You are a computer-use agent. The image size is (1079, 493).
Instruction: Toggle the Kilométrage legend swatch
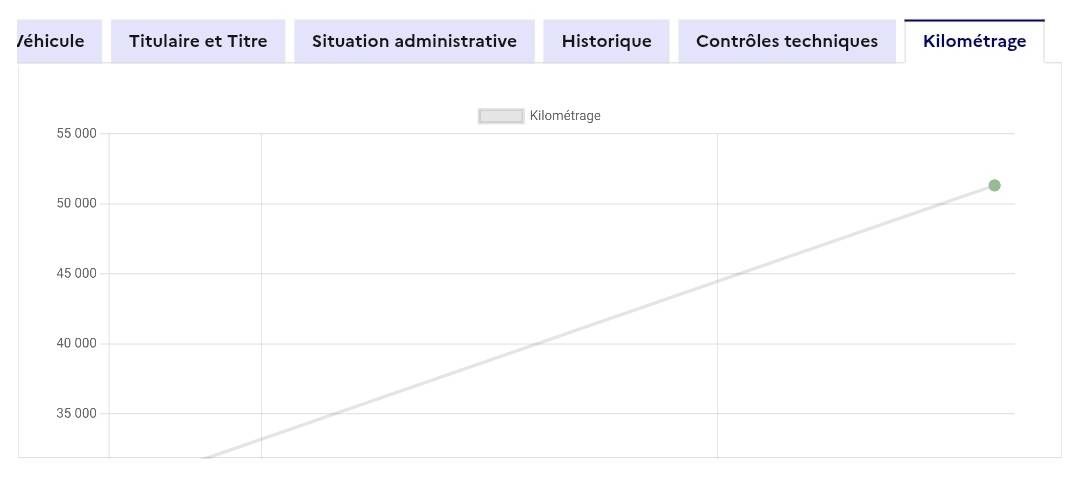(501, 116)
